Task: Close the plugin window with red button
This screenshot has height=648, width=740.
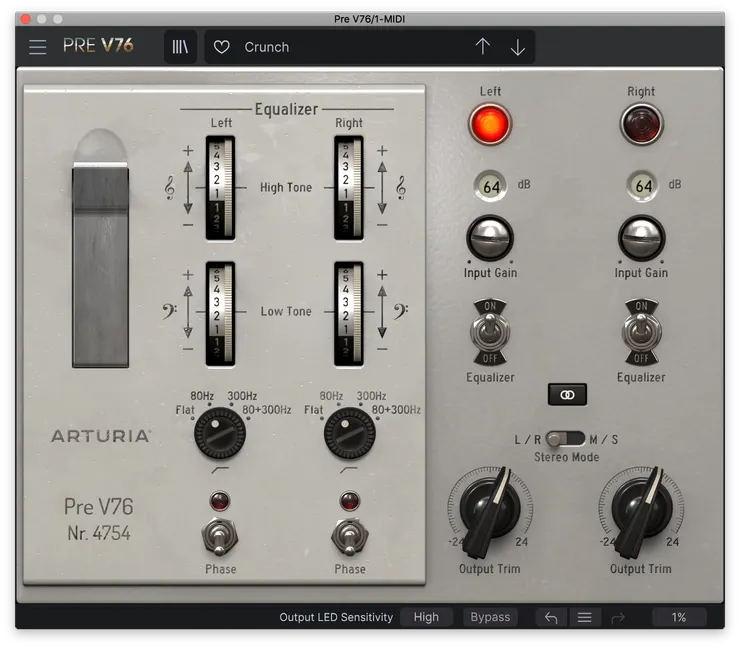Action: pyautogui.click(x=26, y=19)
